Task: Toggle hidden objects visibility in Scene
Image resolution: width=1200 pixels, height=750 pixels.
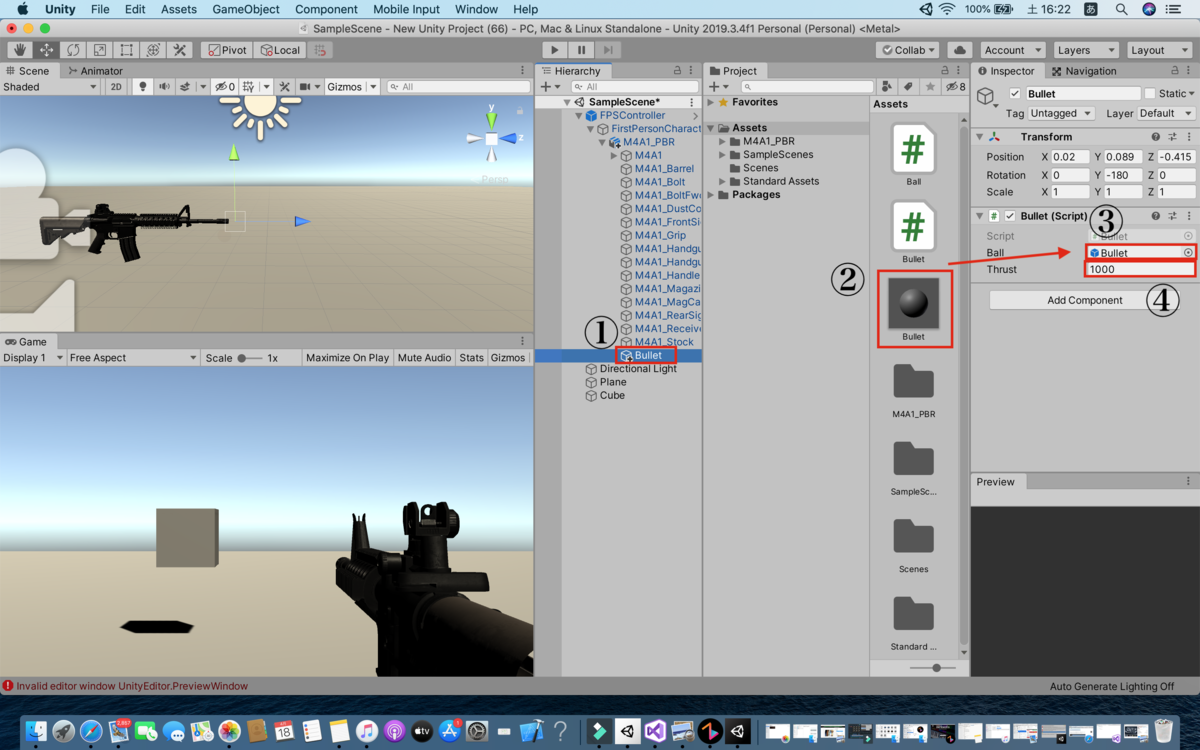Action: pos(225,87)
